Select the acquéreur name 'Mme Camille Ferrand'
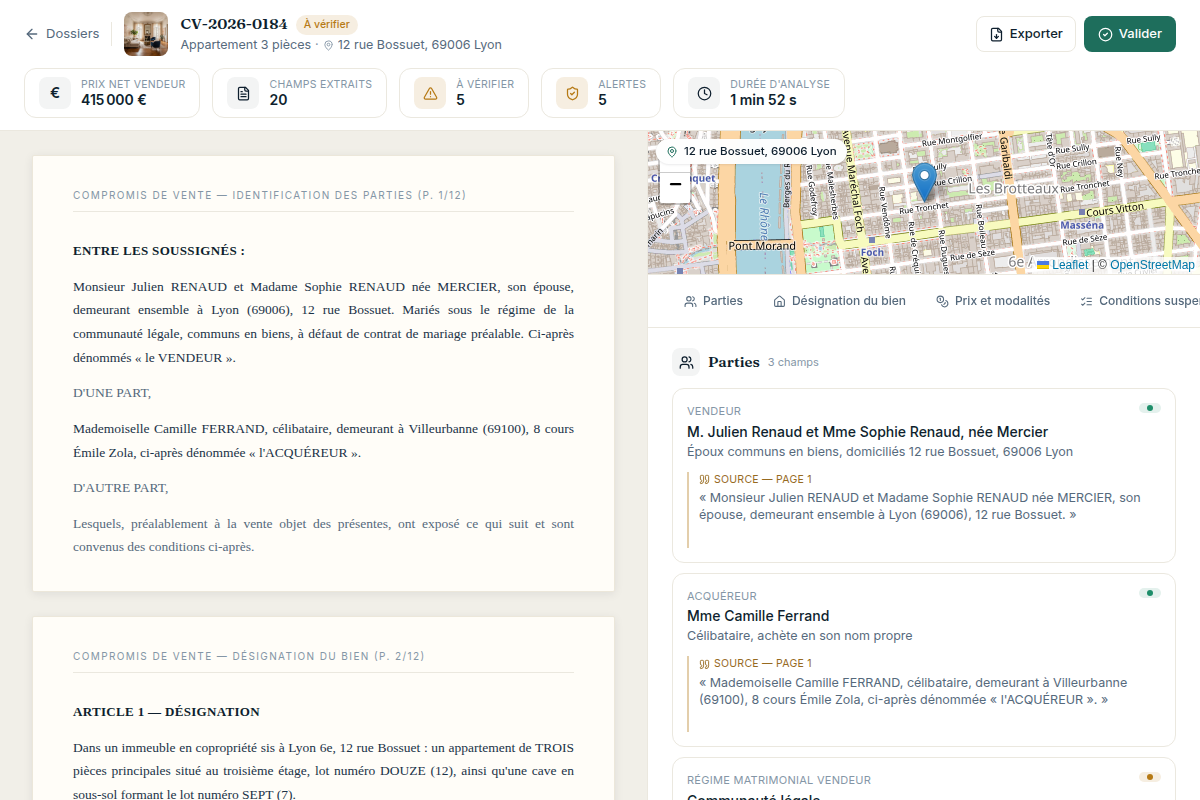The height and width of the screenshot is (800, 1200). 758,616
